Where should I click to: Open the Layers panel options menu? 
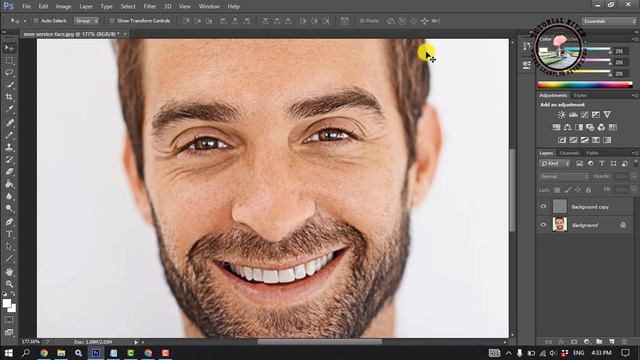(x=635, y=153)
